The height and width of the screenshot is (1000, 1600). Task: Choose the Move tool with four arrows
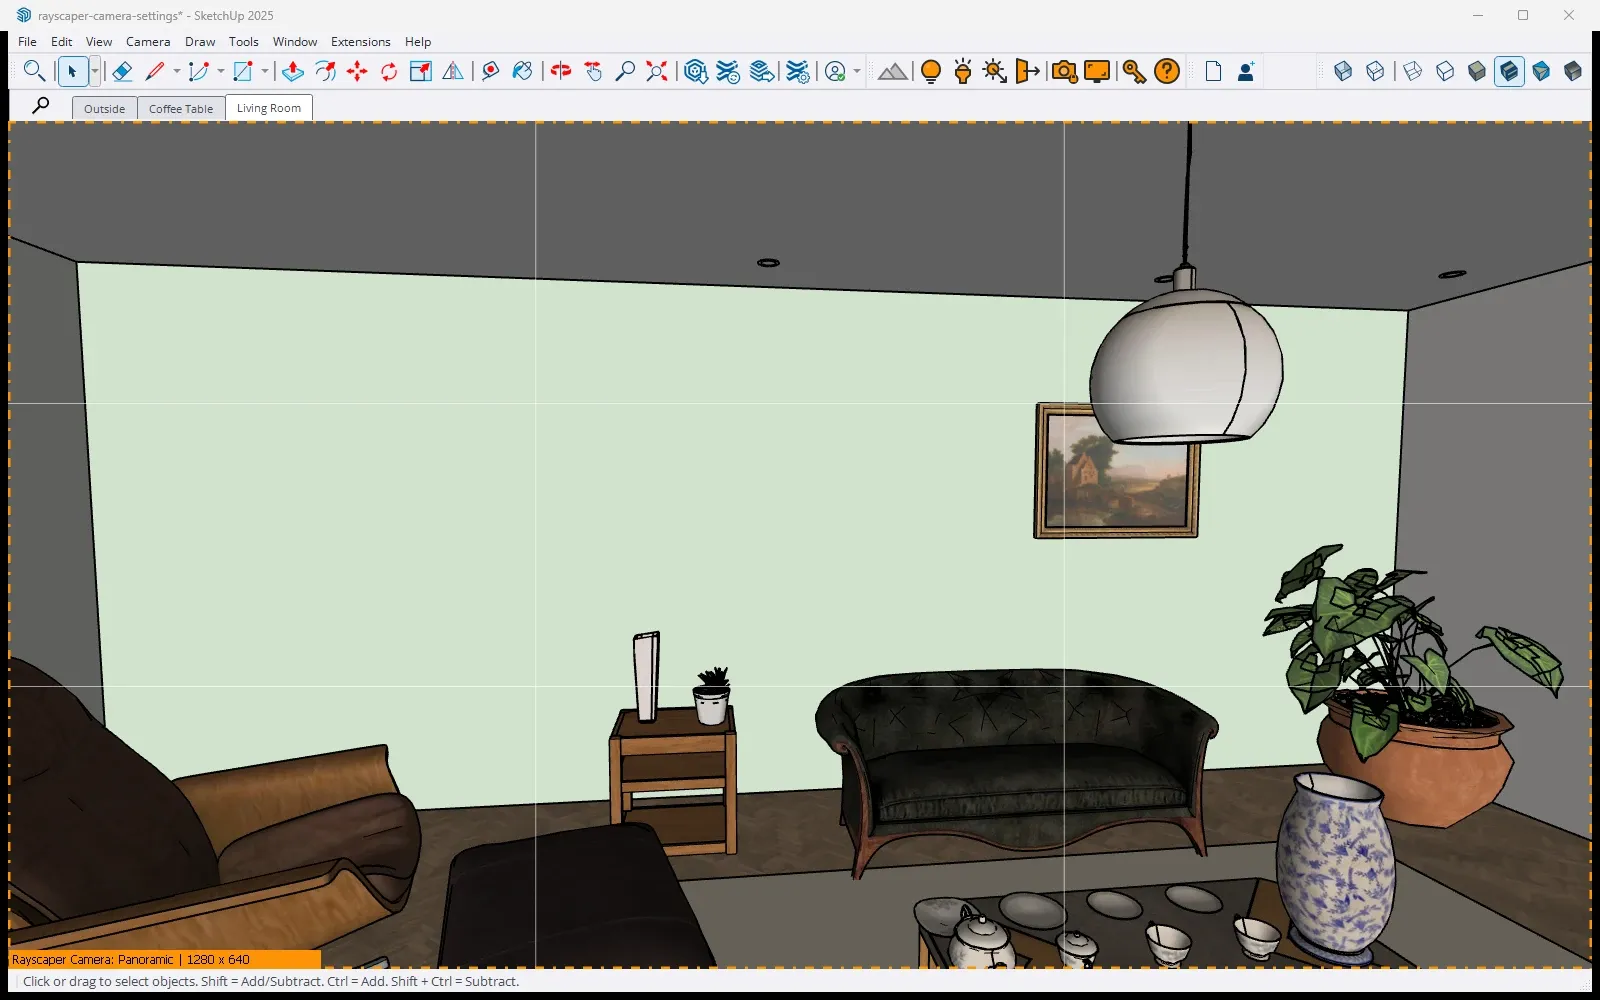(x=357, y=71)
